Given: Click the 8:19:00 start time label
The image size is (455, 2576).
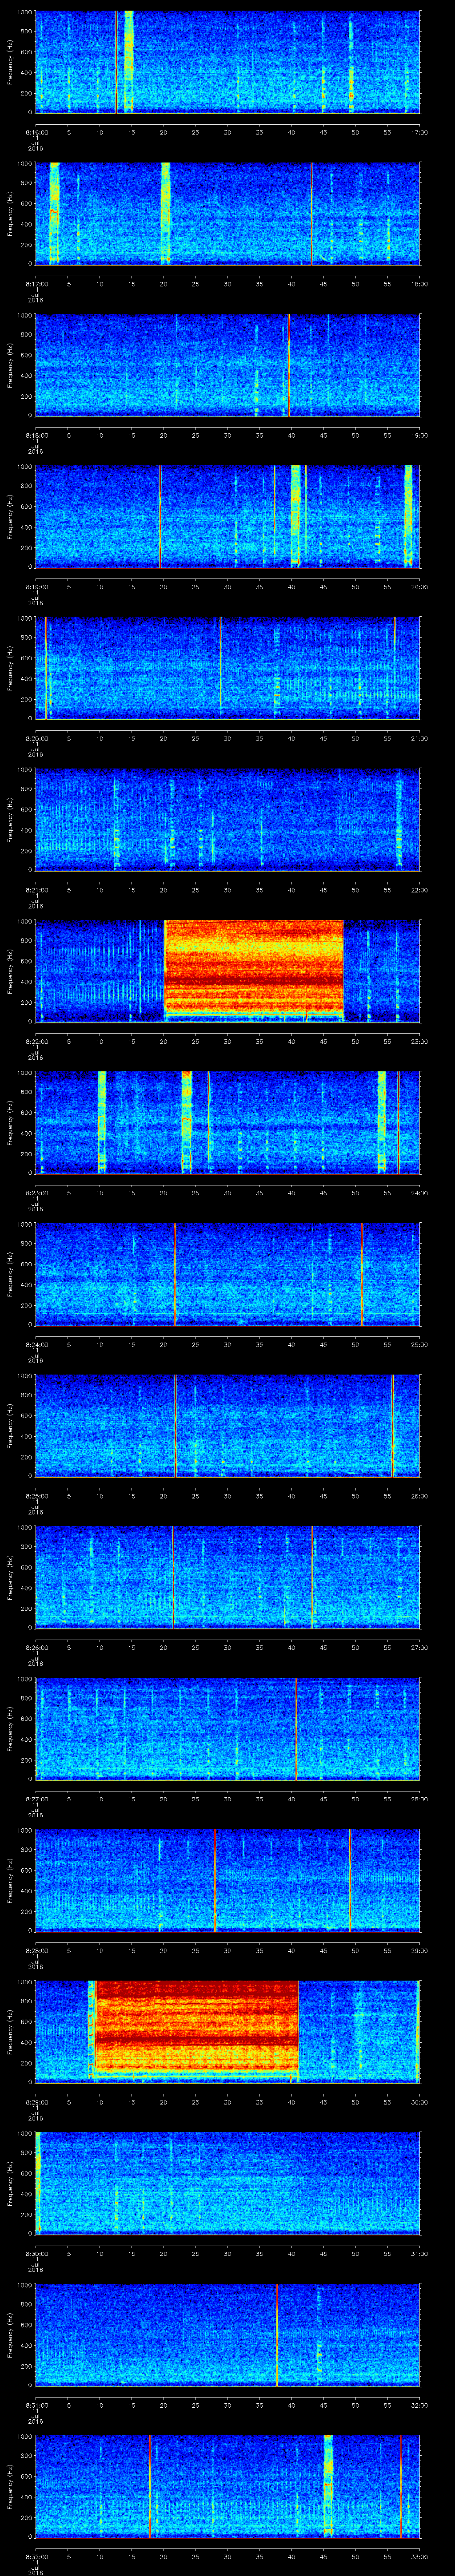Looking at the screenshot, I should (x=36, y=587).
